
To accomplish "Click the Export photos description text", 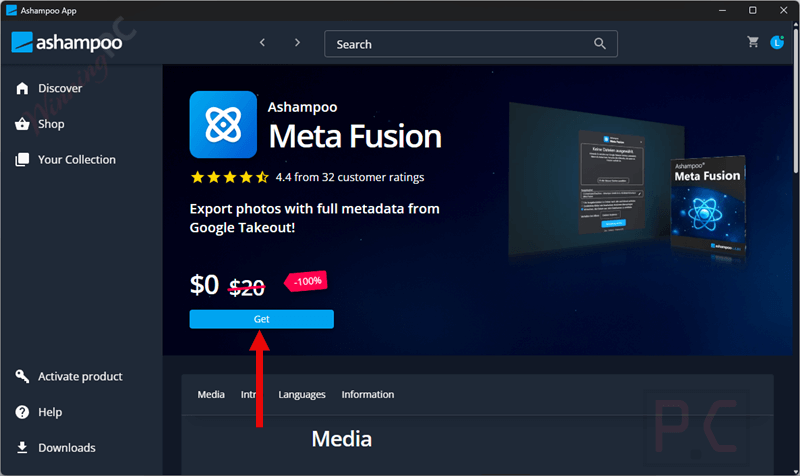I will pos(314,218).
